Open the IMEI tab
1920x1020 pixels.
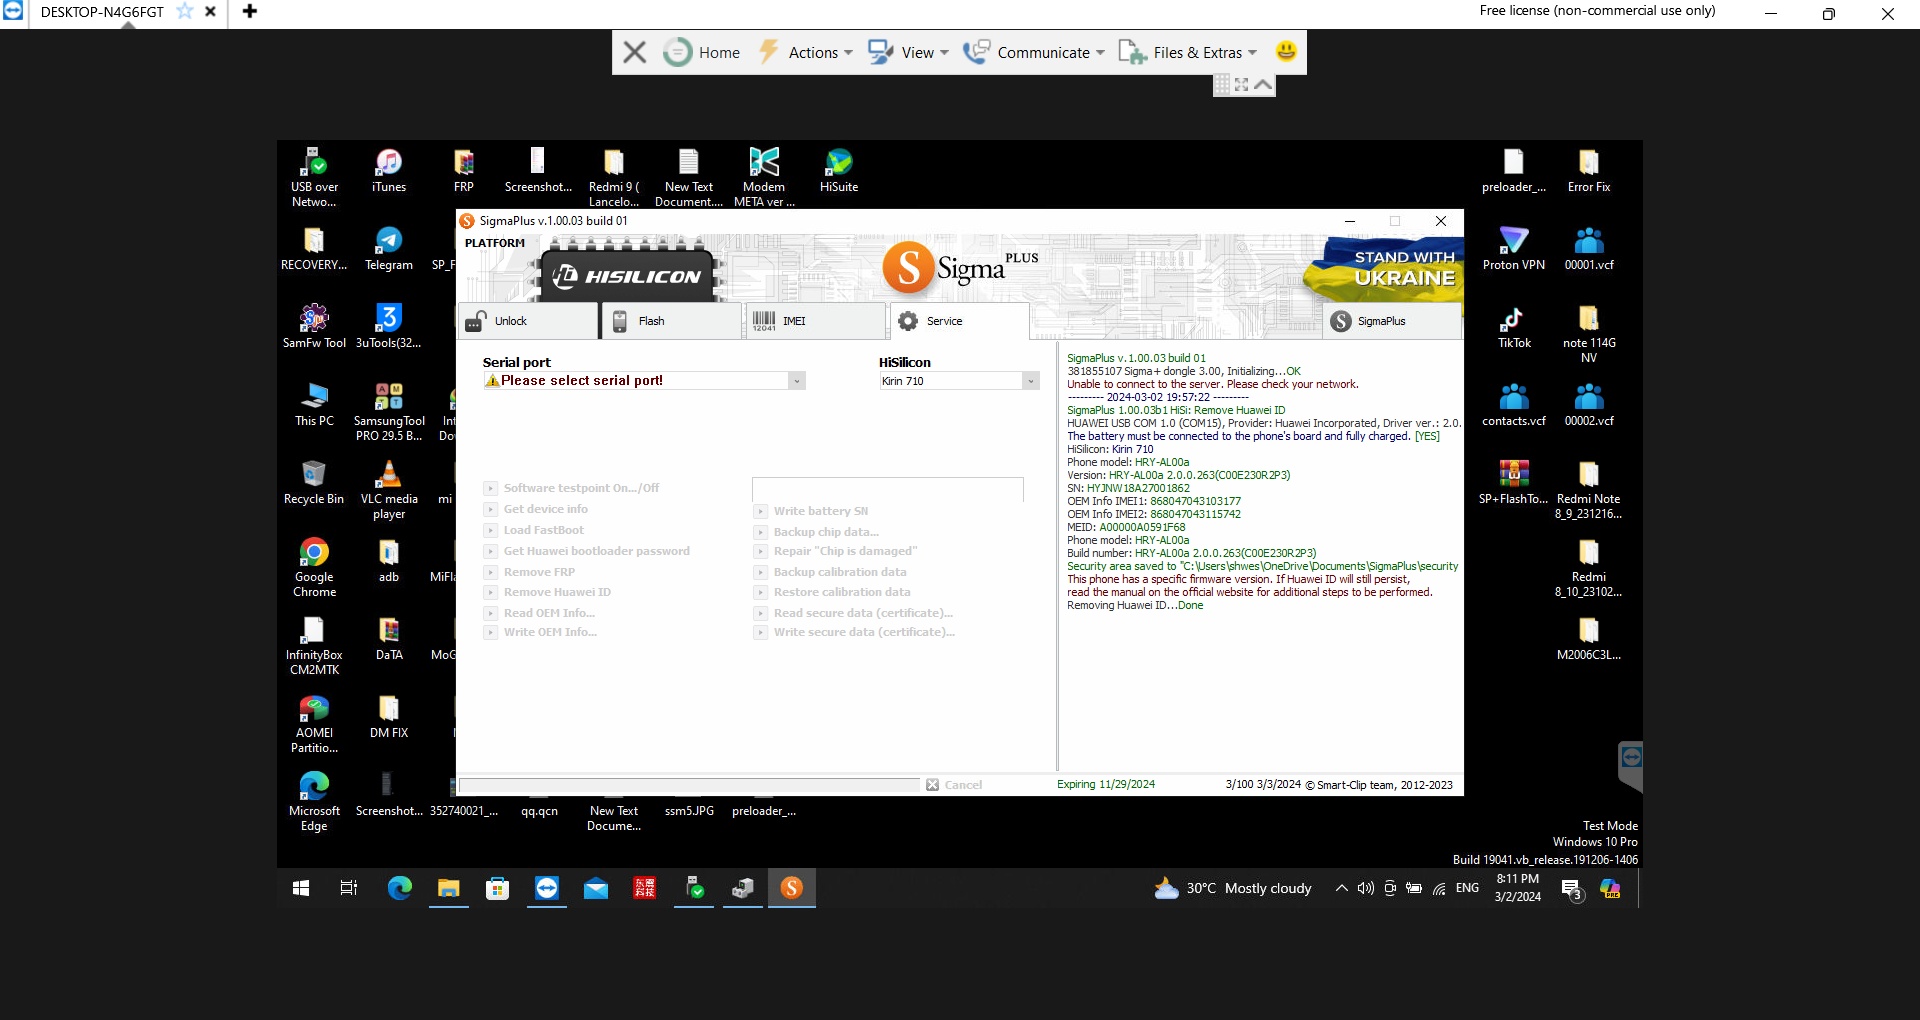click(x=816, y=321)
